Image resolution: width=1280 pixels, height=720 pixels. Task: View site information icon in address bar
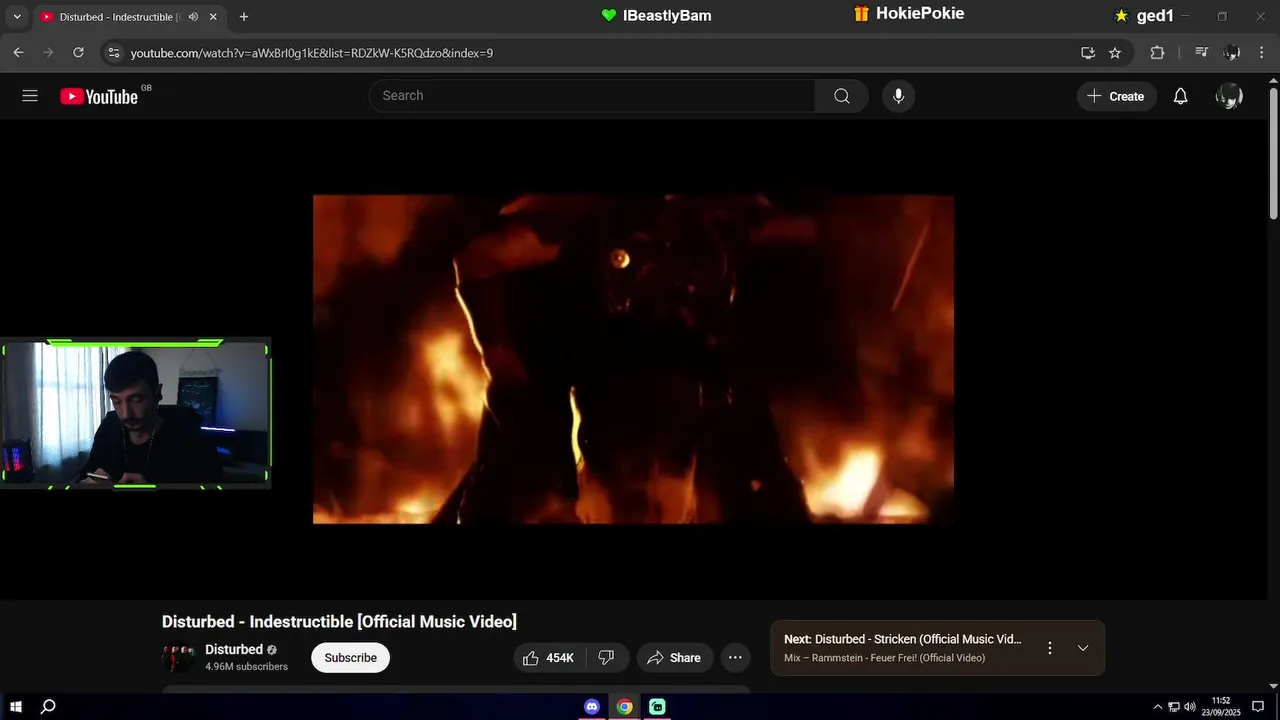114,53
